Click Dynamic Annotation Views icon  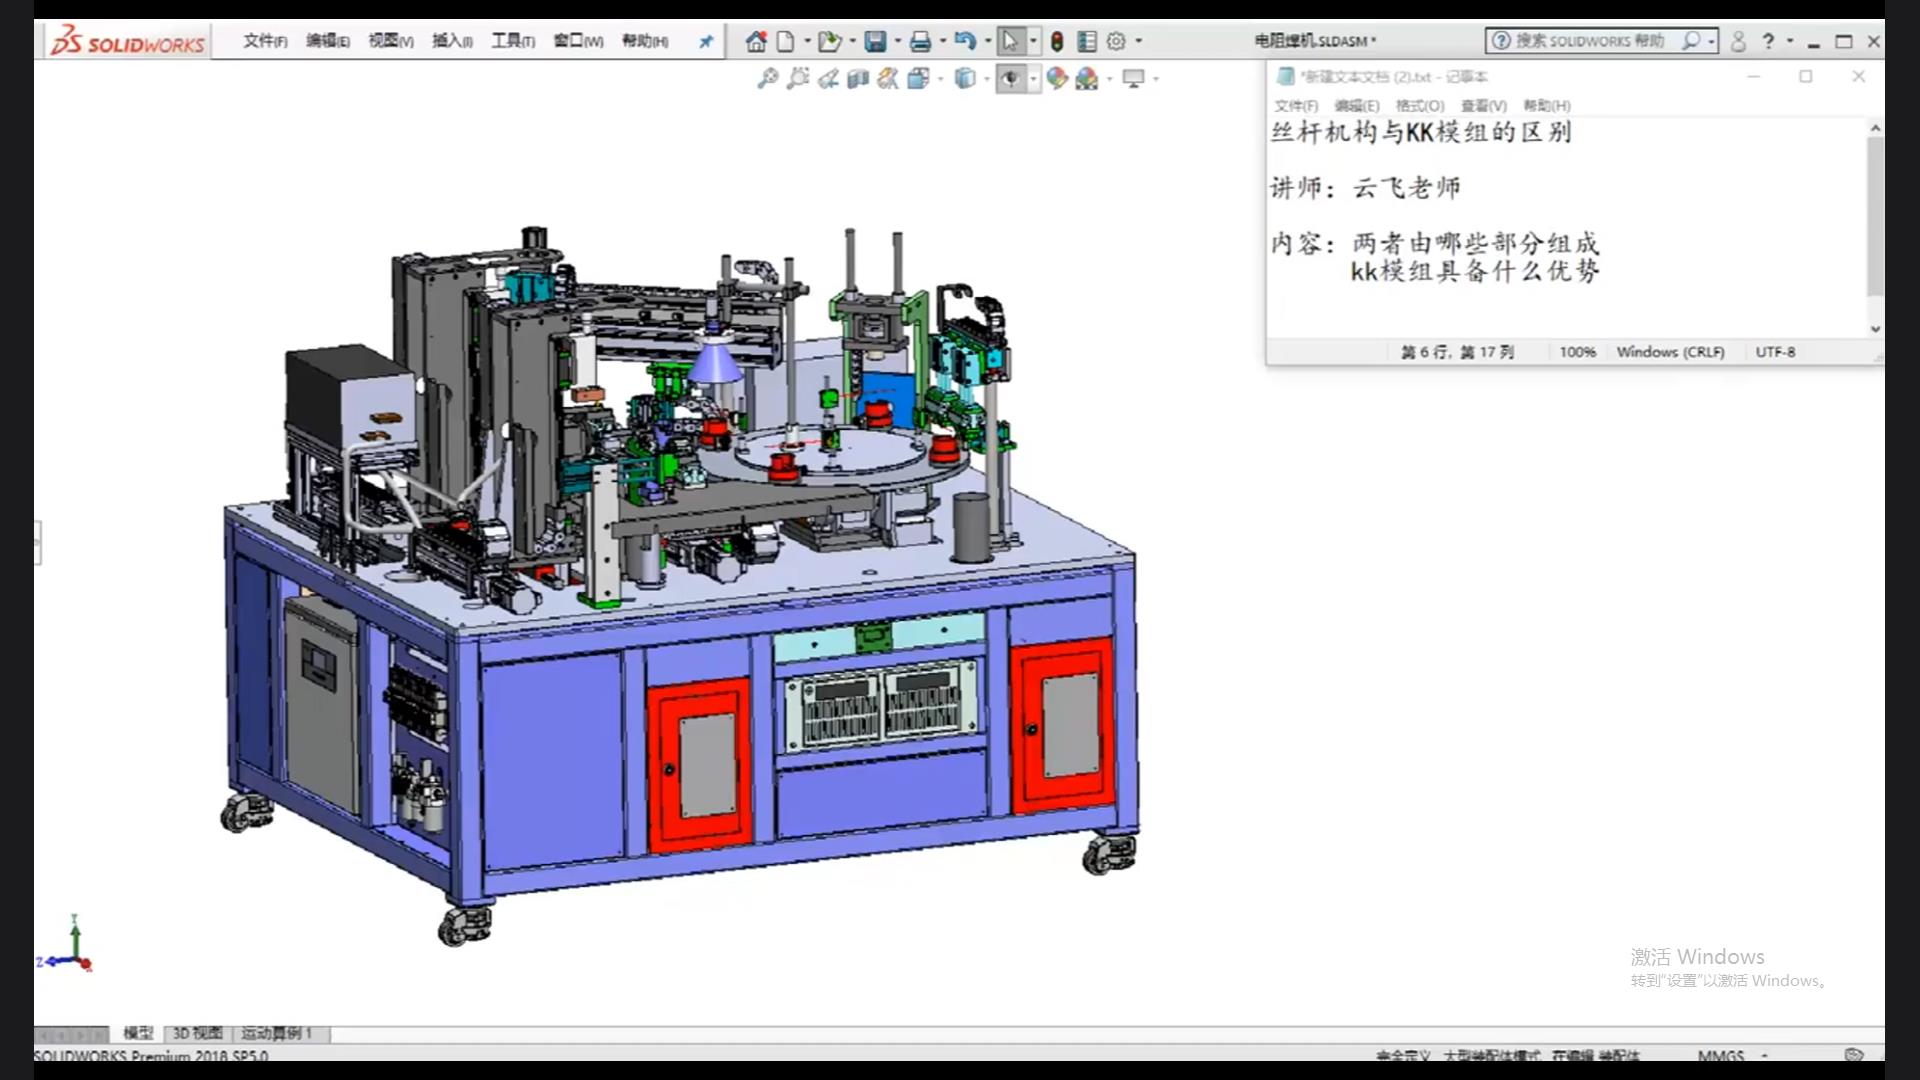[x=887, y=78]
